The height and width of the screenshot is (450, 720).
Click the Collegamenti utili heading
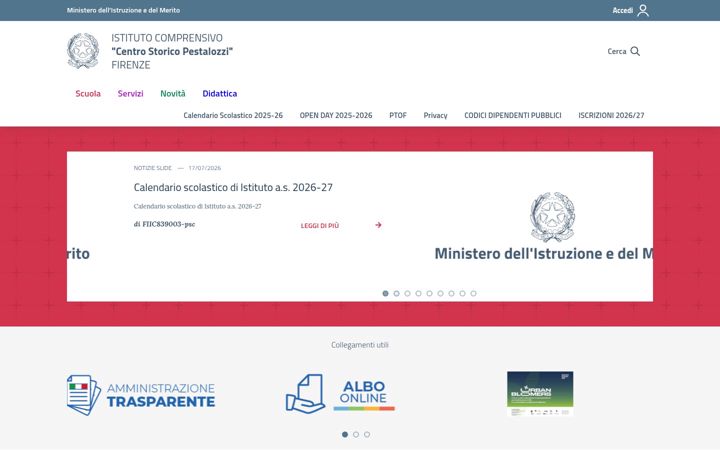tap(360, 345)
